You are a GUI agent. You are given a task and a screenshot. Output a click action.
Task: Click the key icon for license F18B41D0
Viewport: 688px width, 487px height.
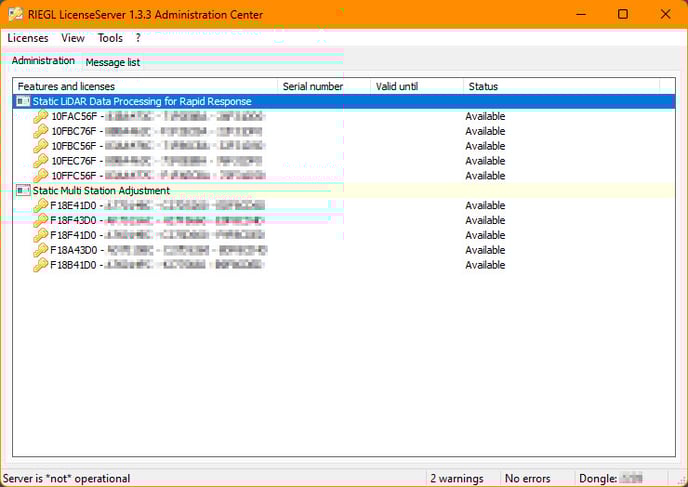click(40, 265)
